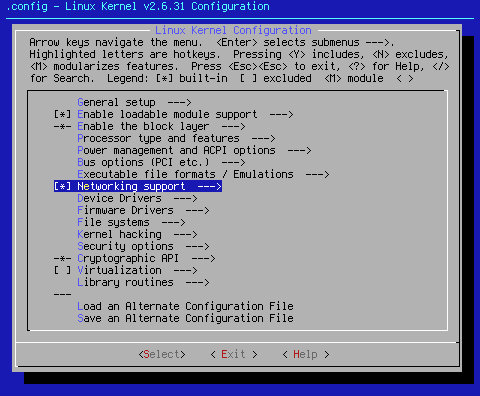Click the arrow after Virtualization
This screenshot has height=396, width=480.
(185, 270)
